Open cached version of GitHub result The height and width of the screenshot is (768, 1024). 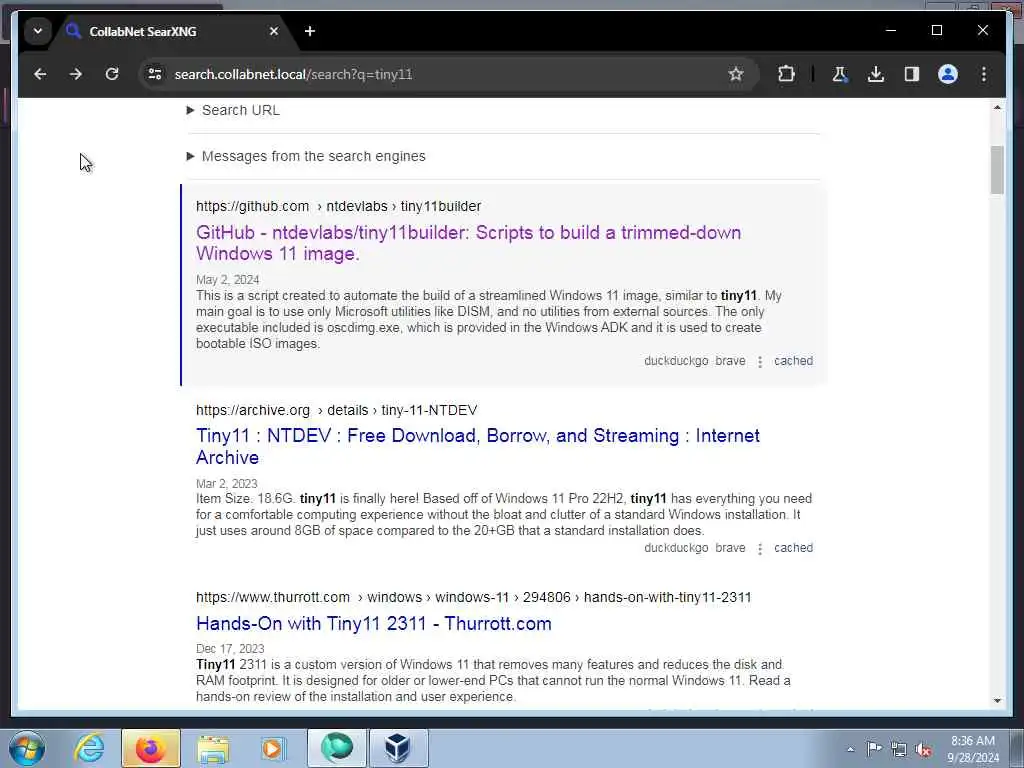click(x=793, y=361)
